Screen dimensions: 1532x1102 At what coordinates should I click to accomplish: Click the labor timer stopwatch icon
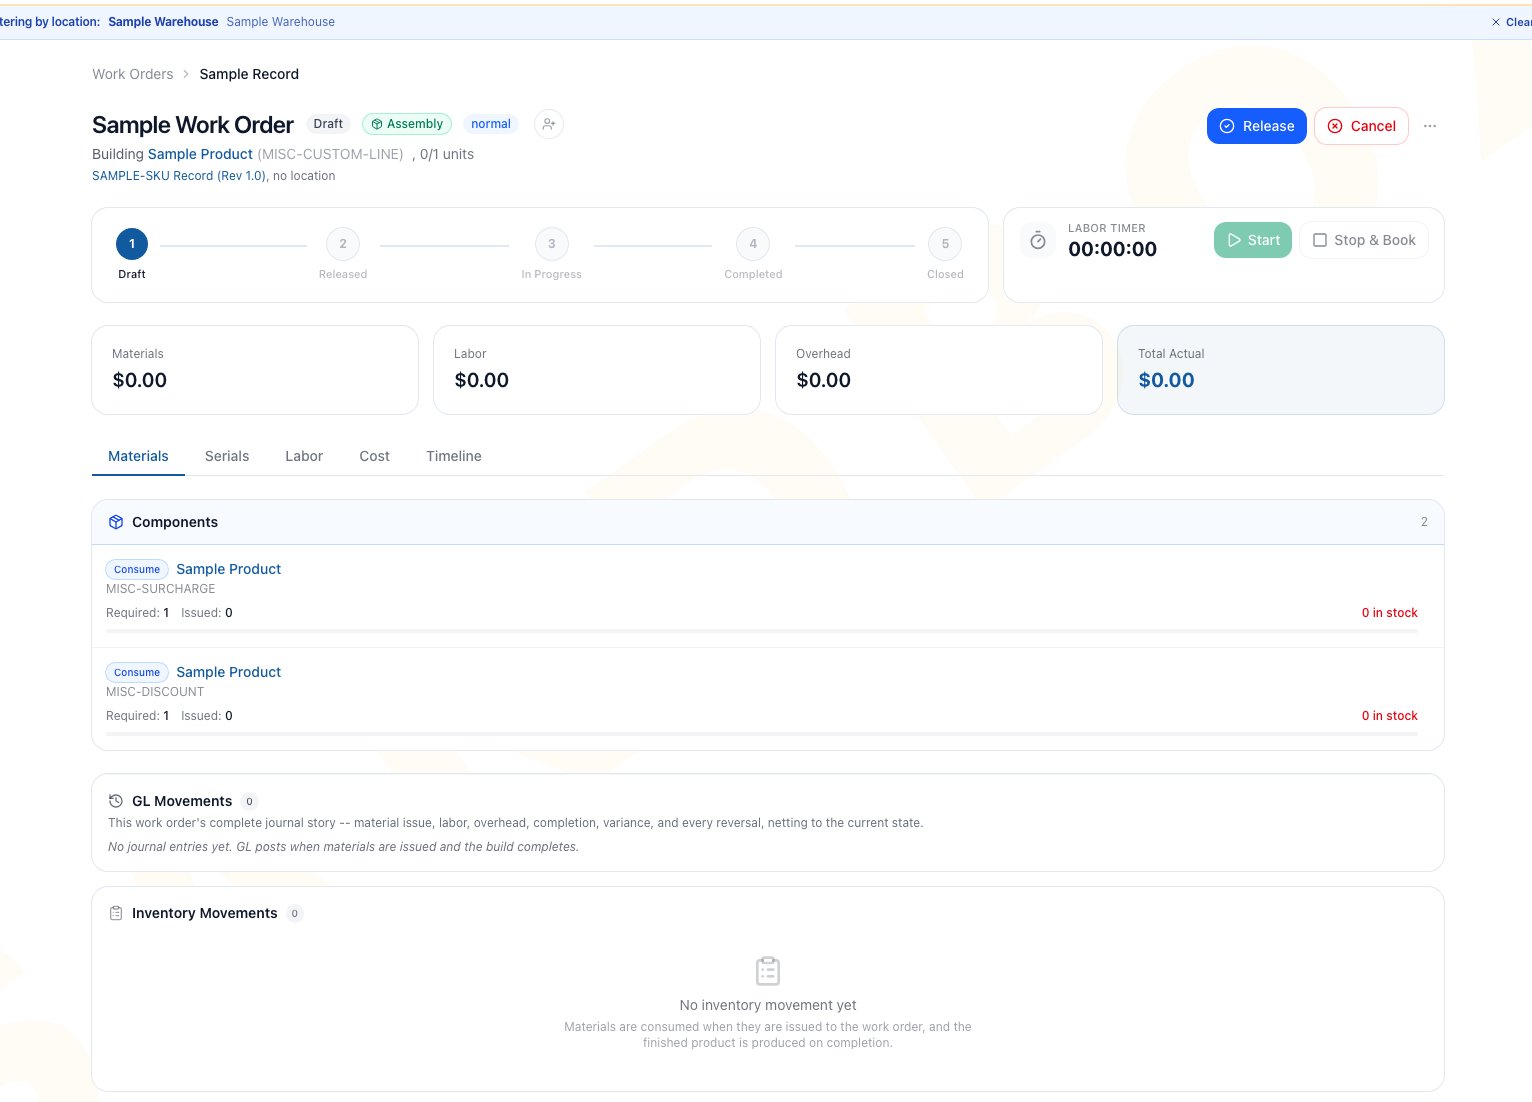point(1038,240)
